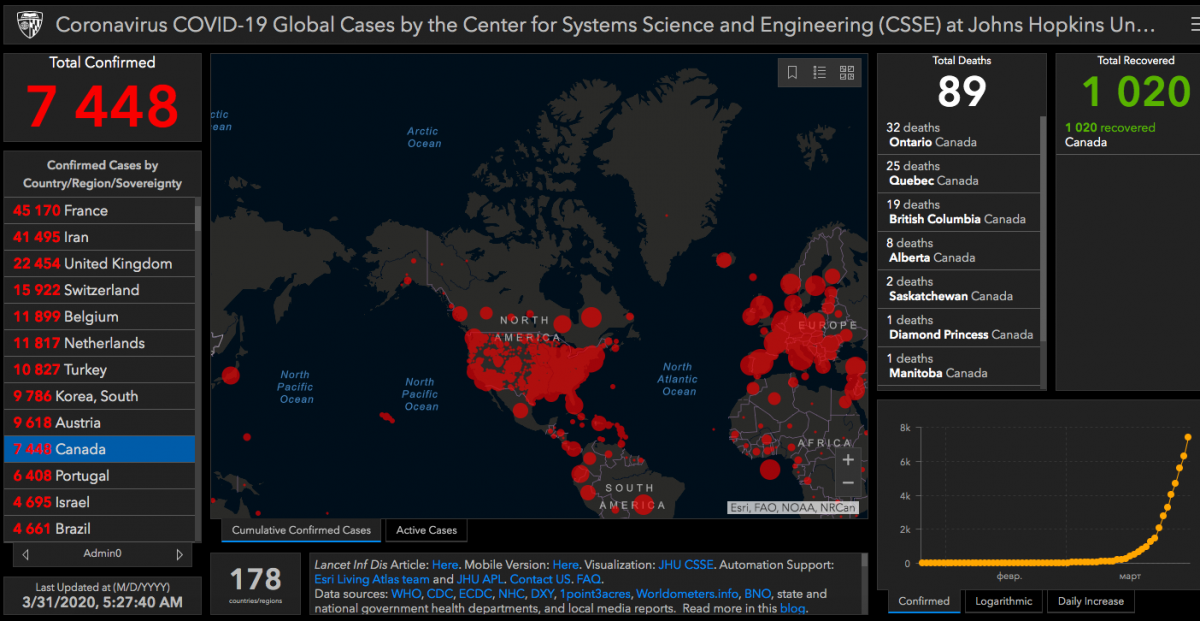
Task: Click '1 deaths Diamond Princess' entry
Action: pos(959,328)
